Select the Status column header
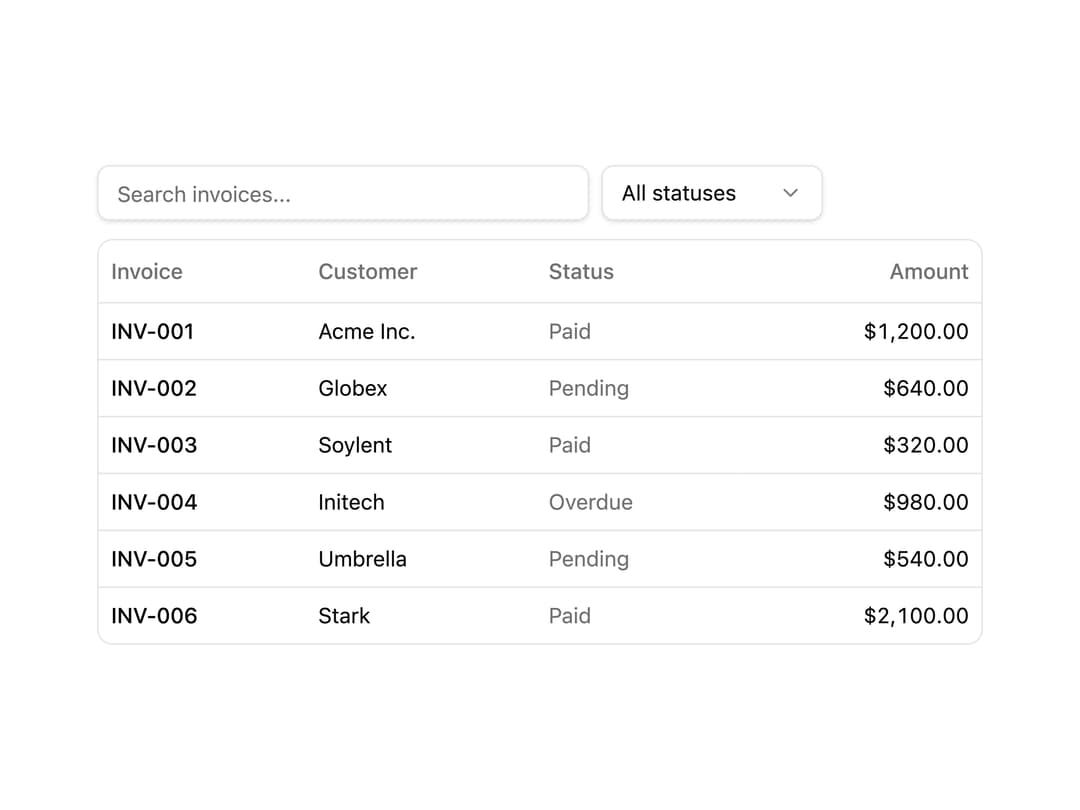 [581, 271]
